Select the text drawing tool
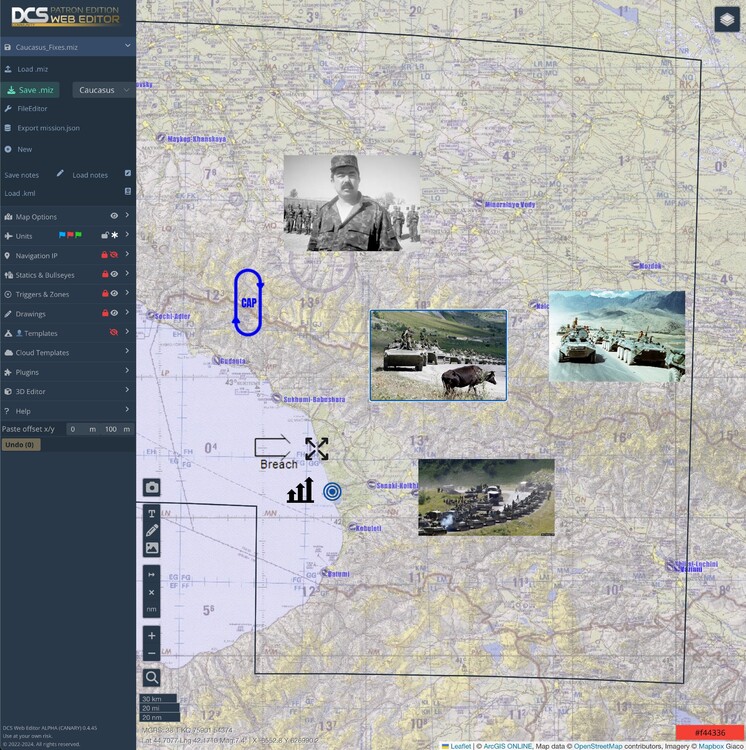 pos(152,514)
